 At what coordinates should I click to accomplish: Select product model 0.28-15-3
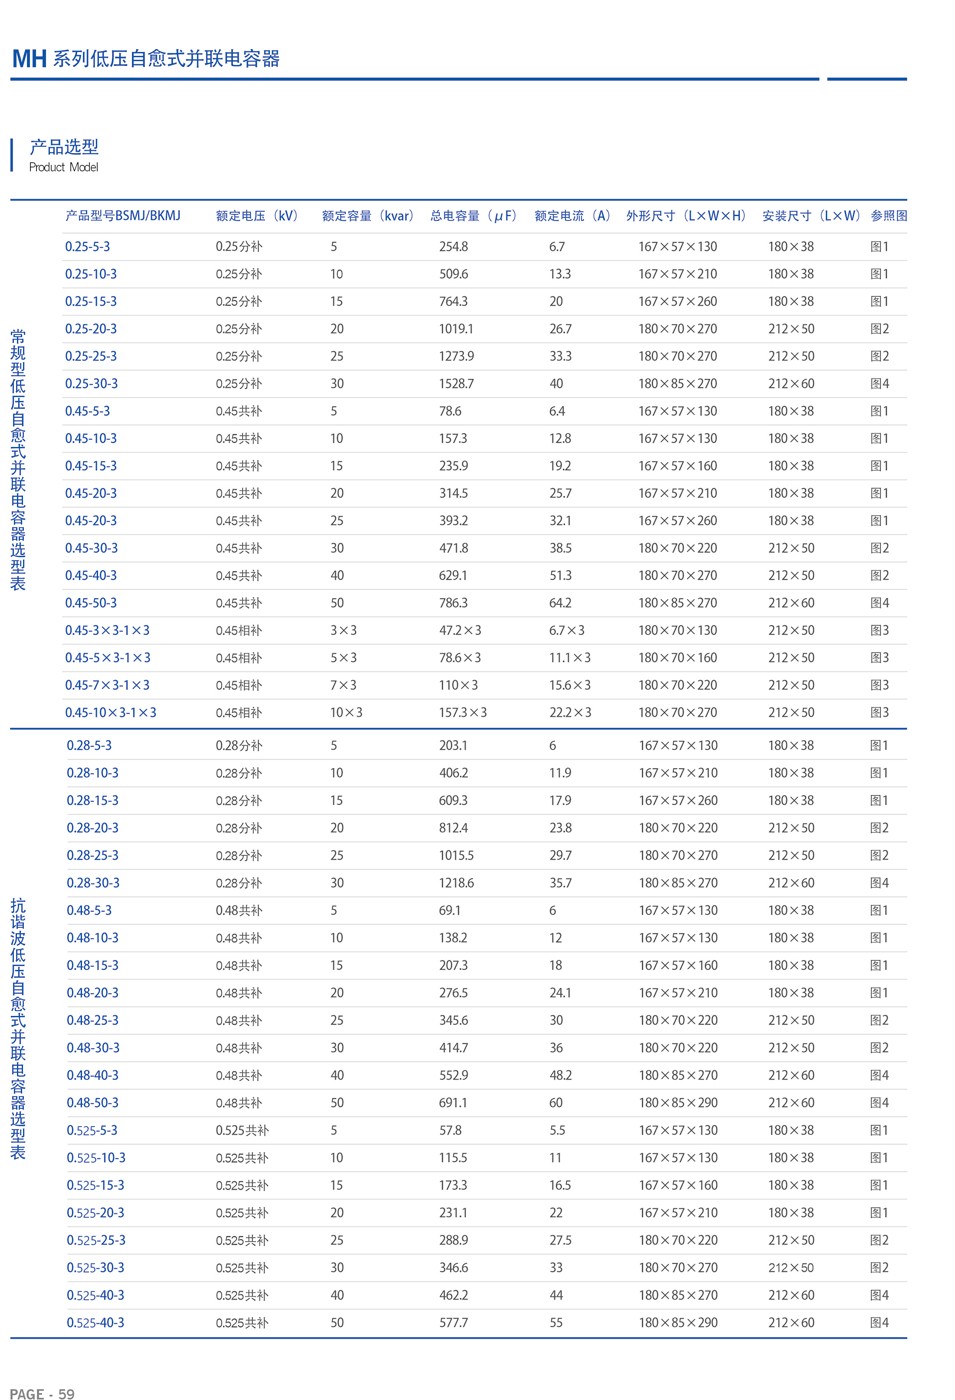pos(92,801)
